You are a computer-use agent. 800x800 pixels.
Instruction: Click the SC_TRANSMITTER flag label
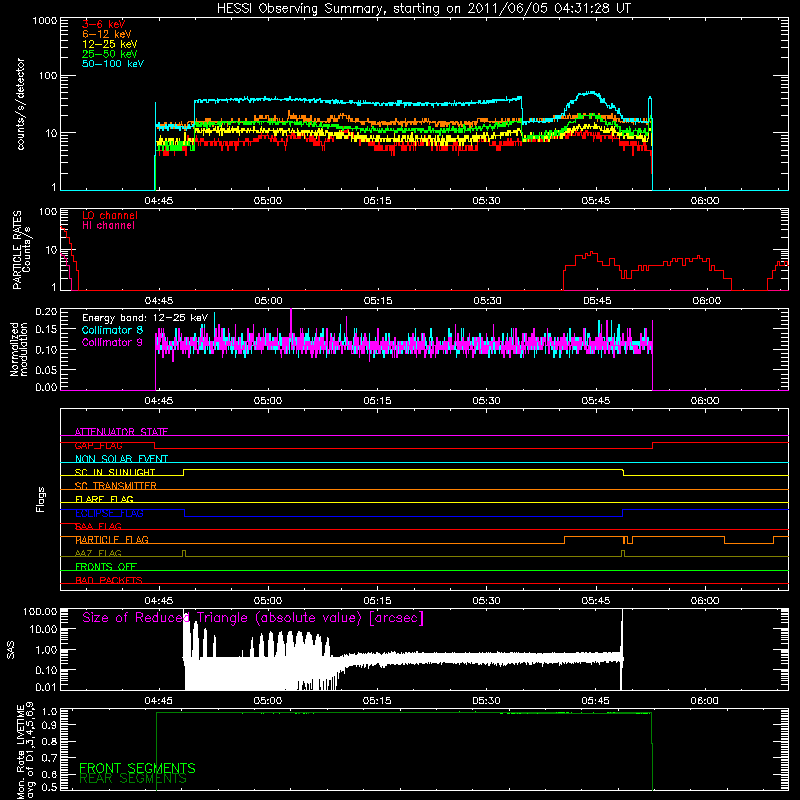tap(115, 485)
